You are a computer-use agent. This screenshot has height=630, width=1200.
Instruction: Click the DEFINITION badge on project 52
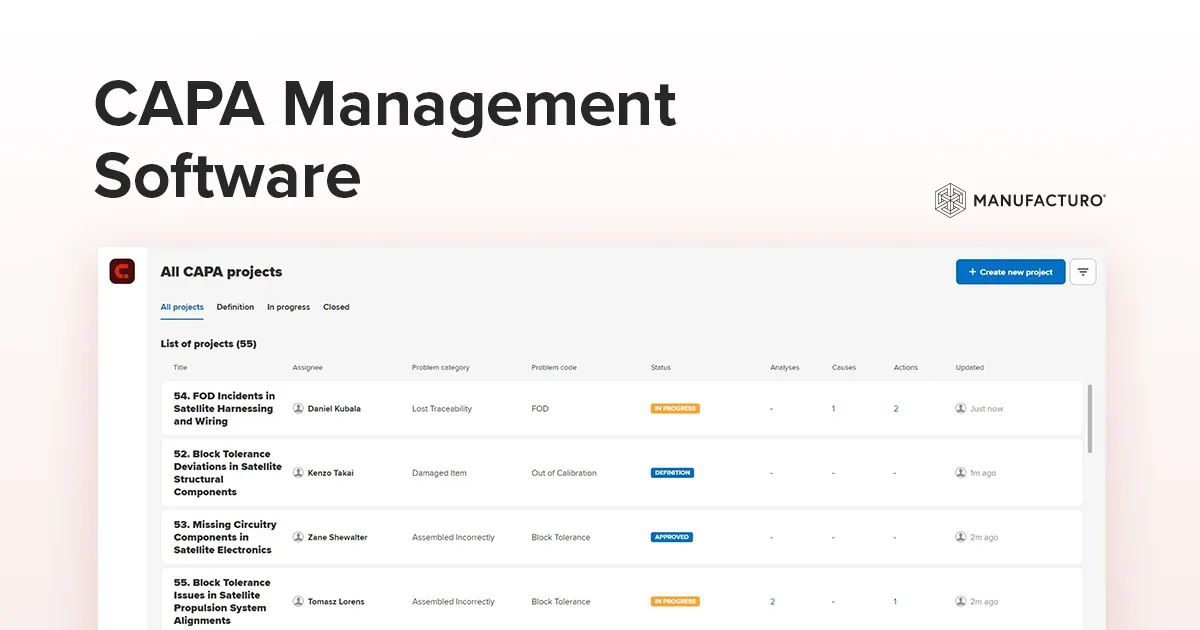(671, 472)
